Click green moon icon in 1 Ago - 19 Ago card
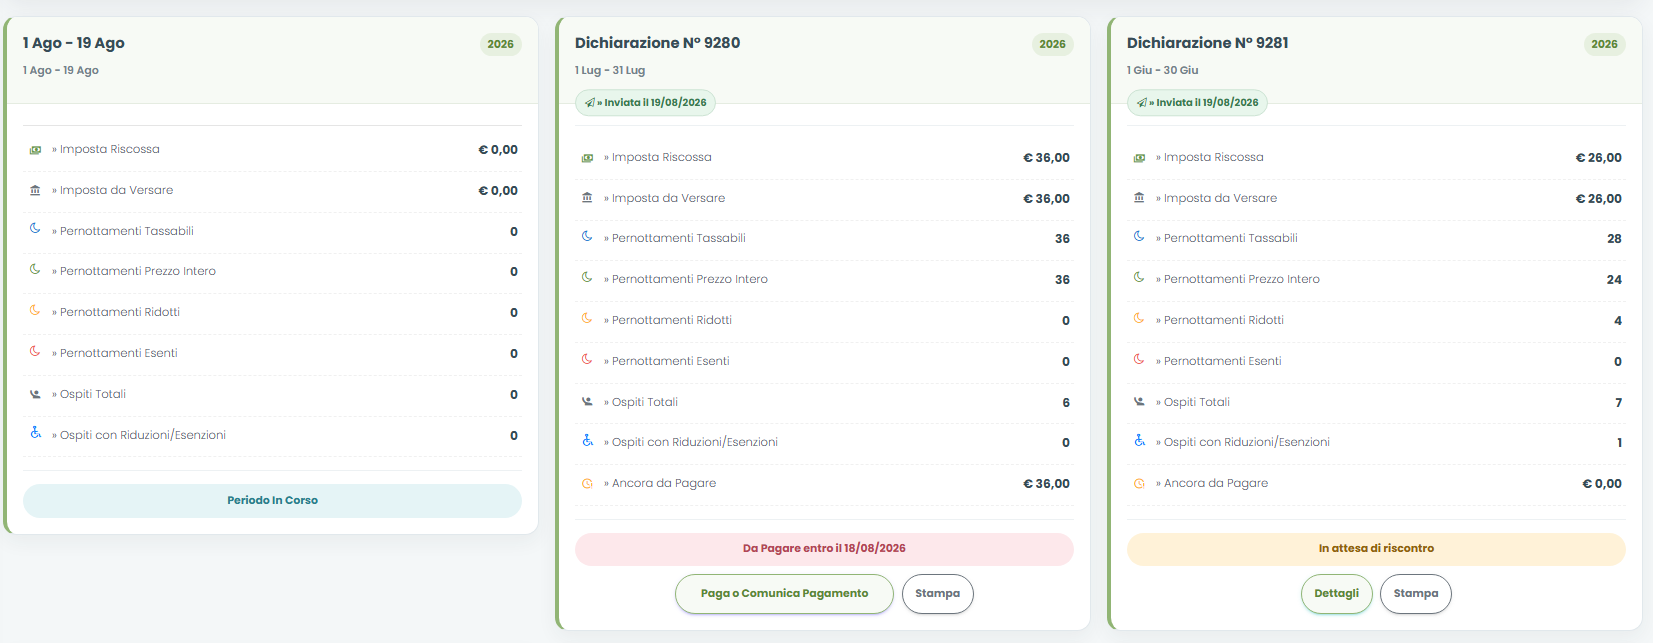This screenshot has width=1653, height=643. pos(35,270)
